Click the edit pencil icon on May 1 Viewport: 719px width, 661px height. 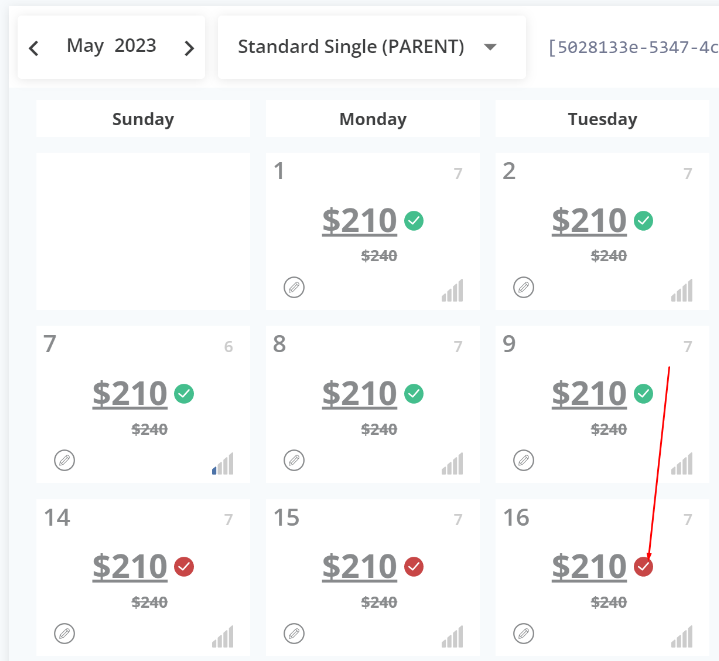294,288
